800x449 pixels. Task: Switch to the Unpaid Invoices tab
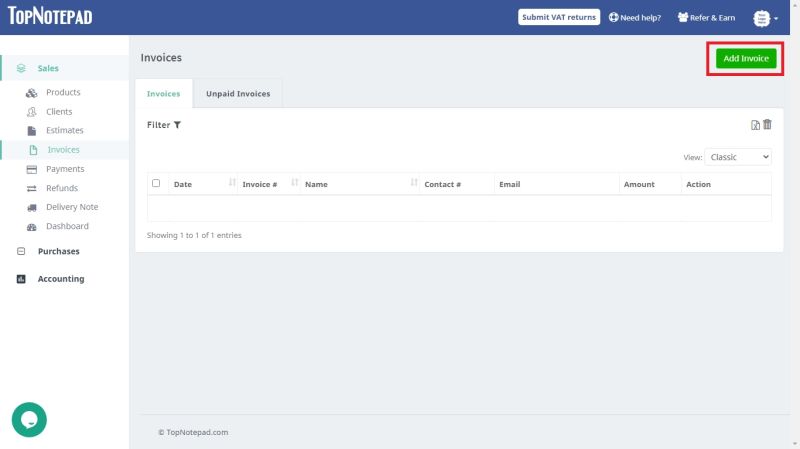pos(238,94)
